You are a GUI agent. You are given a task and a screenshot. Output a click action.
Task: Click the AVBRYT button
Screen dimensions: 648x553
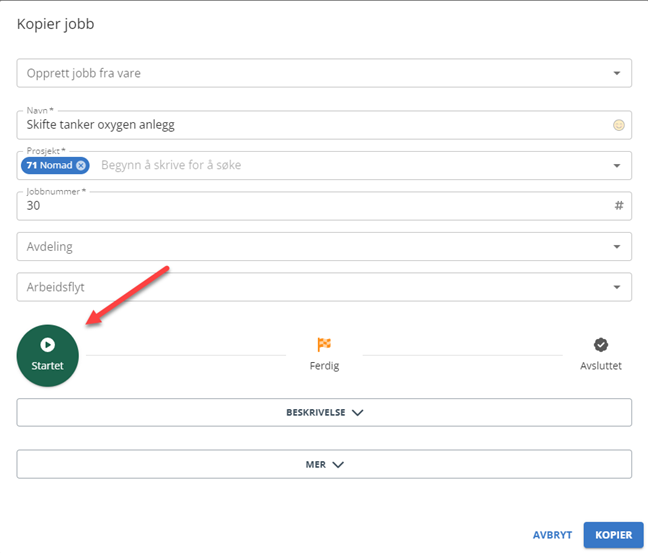coord(552,535)
